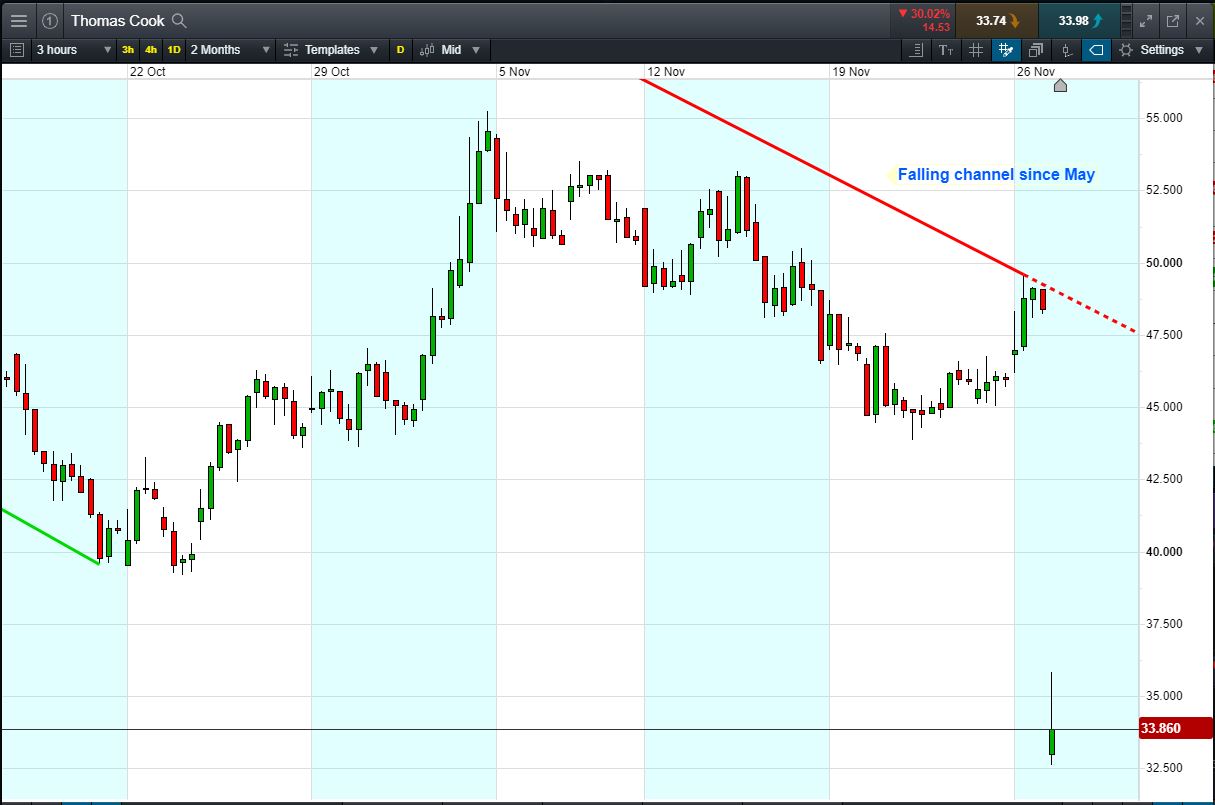Click the buy price 33.98 button

1080,20
